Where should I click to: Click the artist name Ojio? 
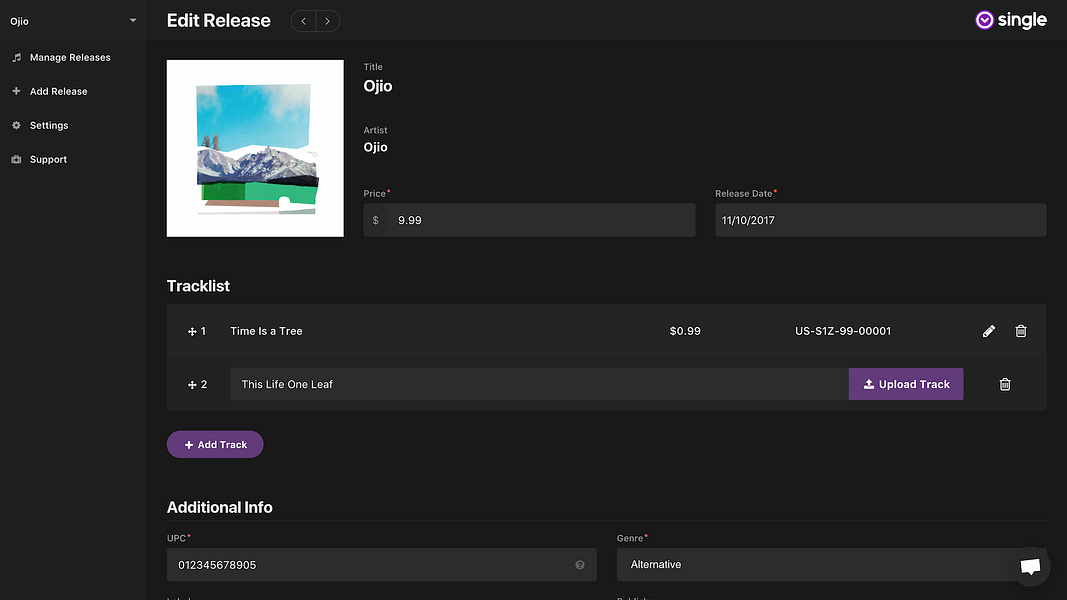[x=376, y=147]
